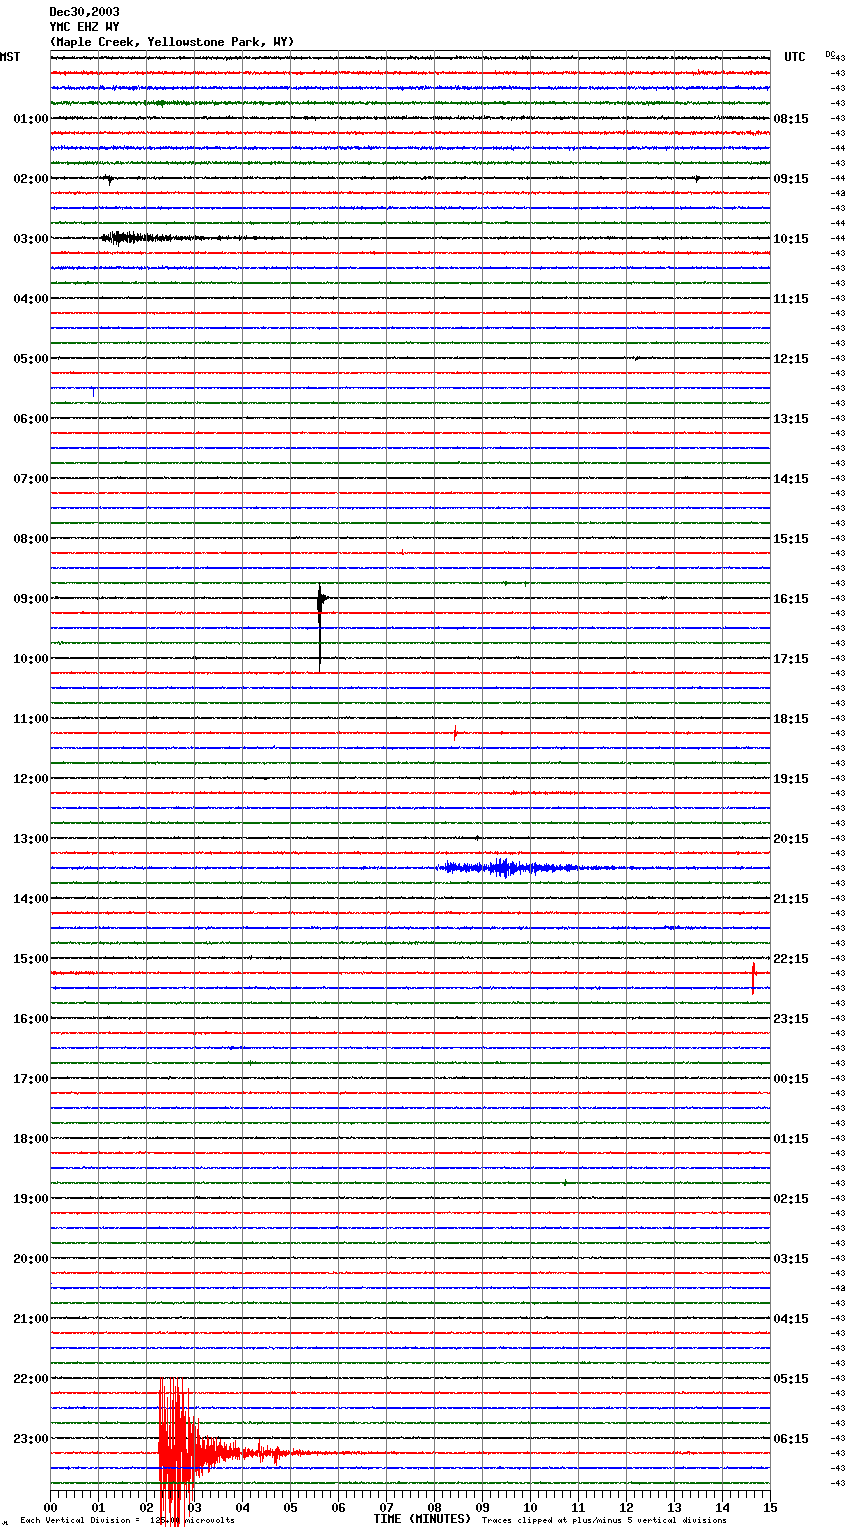The image size is (850, 1534).
Task: Select the 21:00 MST time label
Action: [30, 1319]
